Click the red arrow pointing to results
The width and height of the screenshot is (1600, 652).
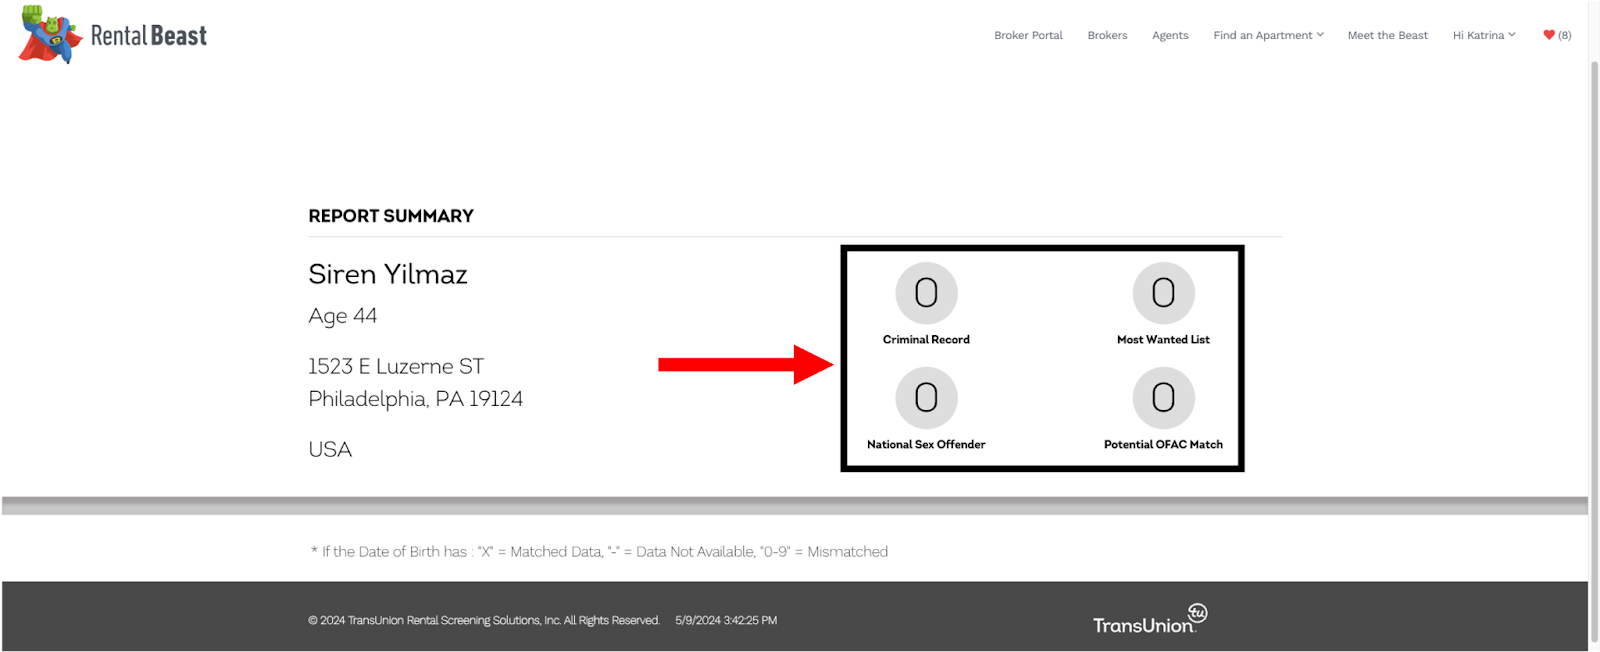pyautogui.click(x=745, y=365)
